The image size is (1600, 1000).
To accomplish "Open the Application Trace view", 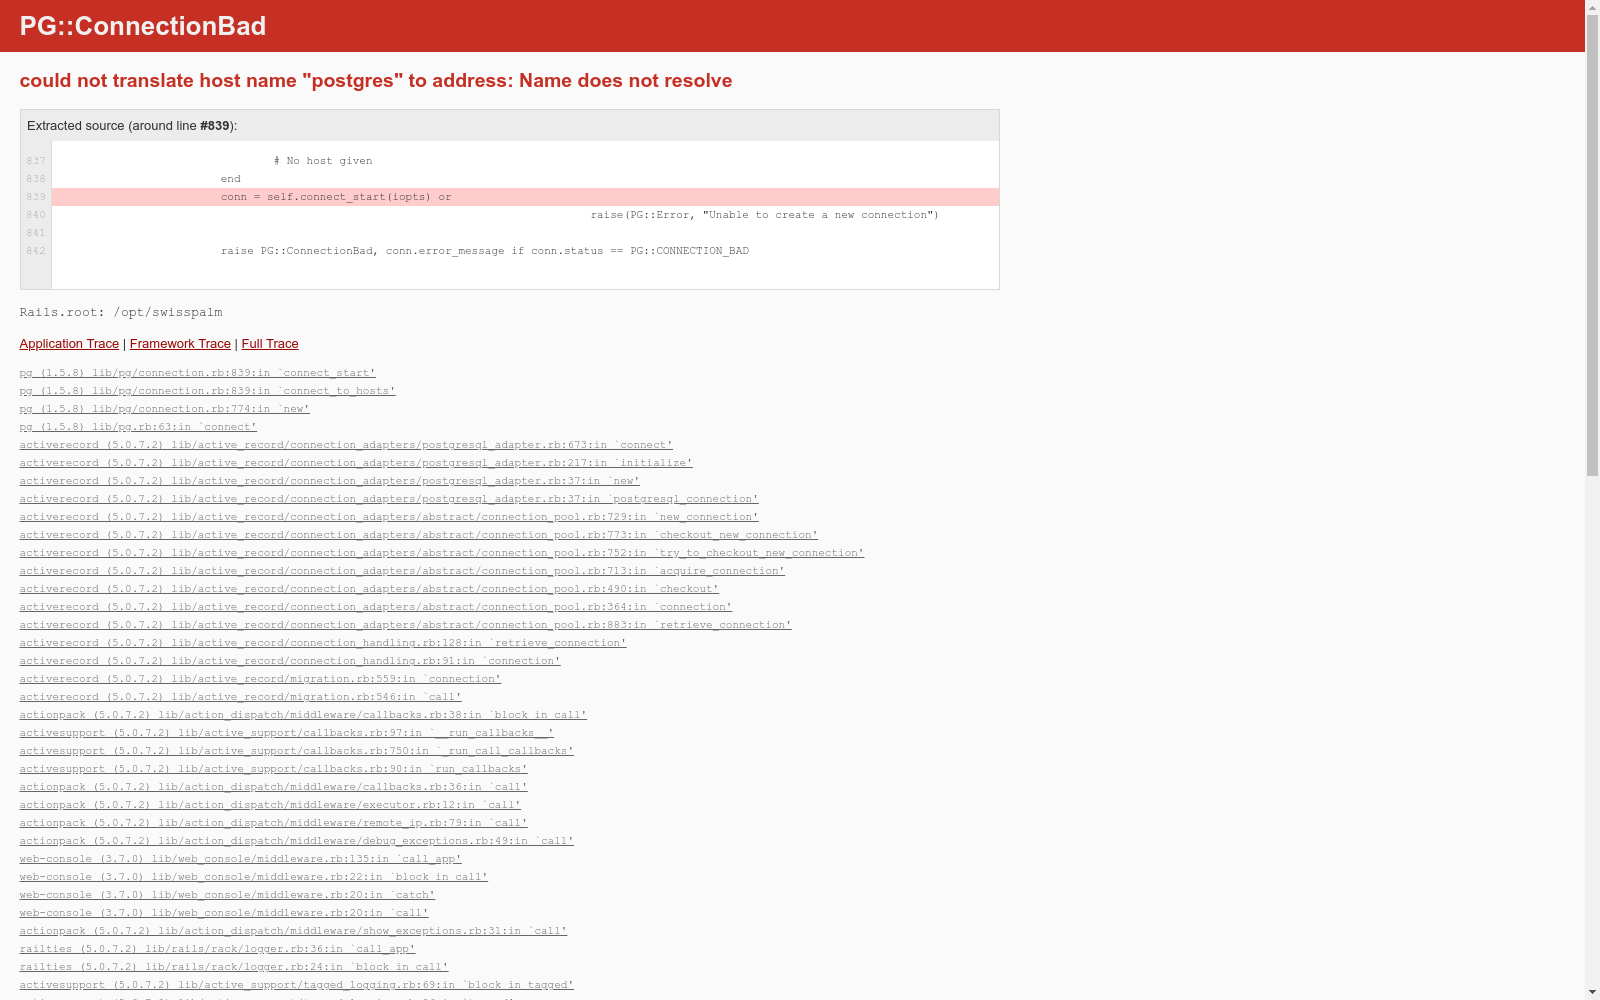I will tap(69, 344).
